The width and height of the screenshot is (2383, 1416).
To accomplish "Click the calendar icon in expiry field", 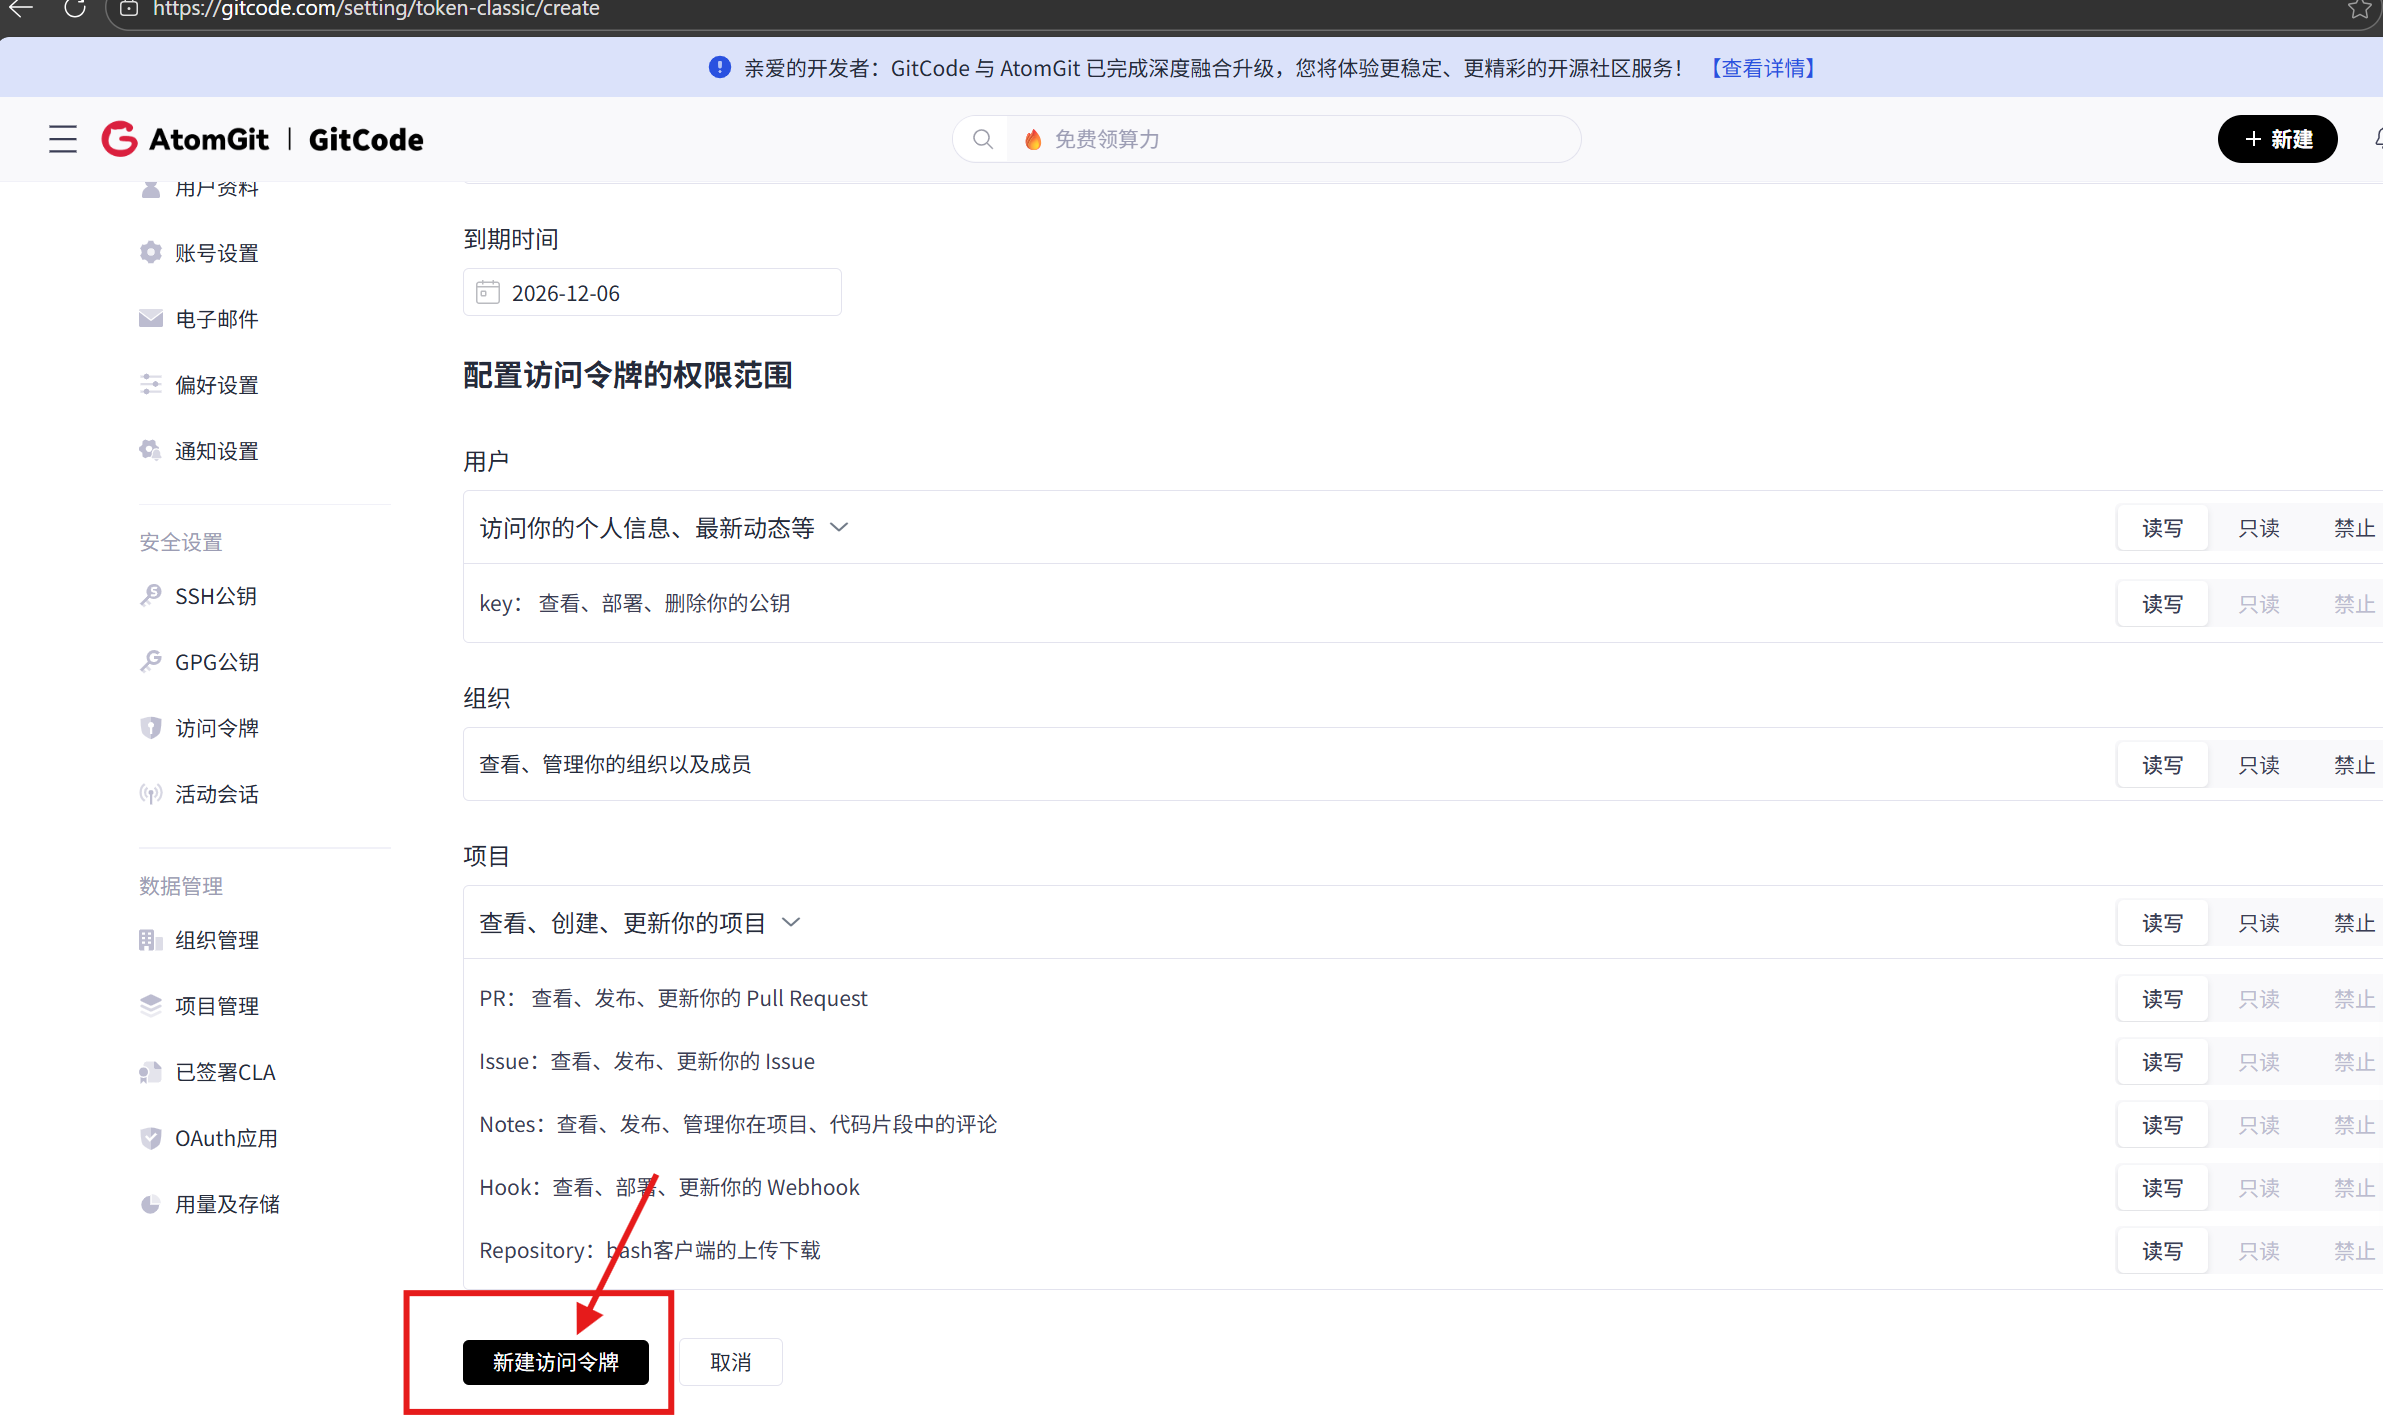I will (x=488, y=292).
